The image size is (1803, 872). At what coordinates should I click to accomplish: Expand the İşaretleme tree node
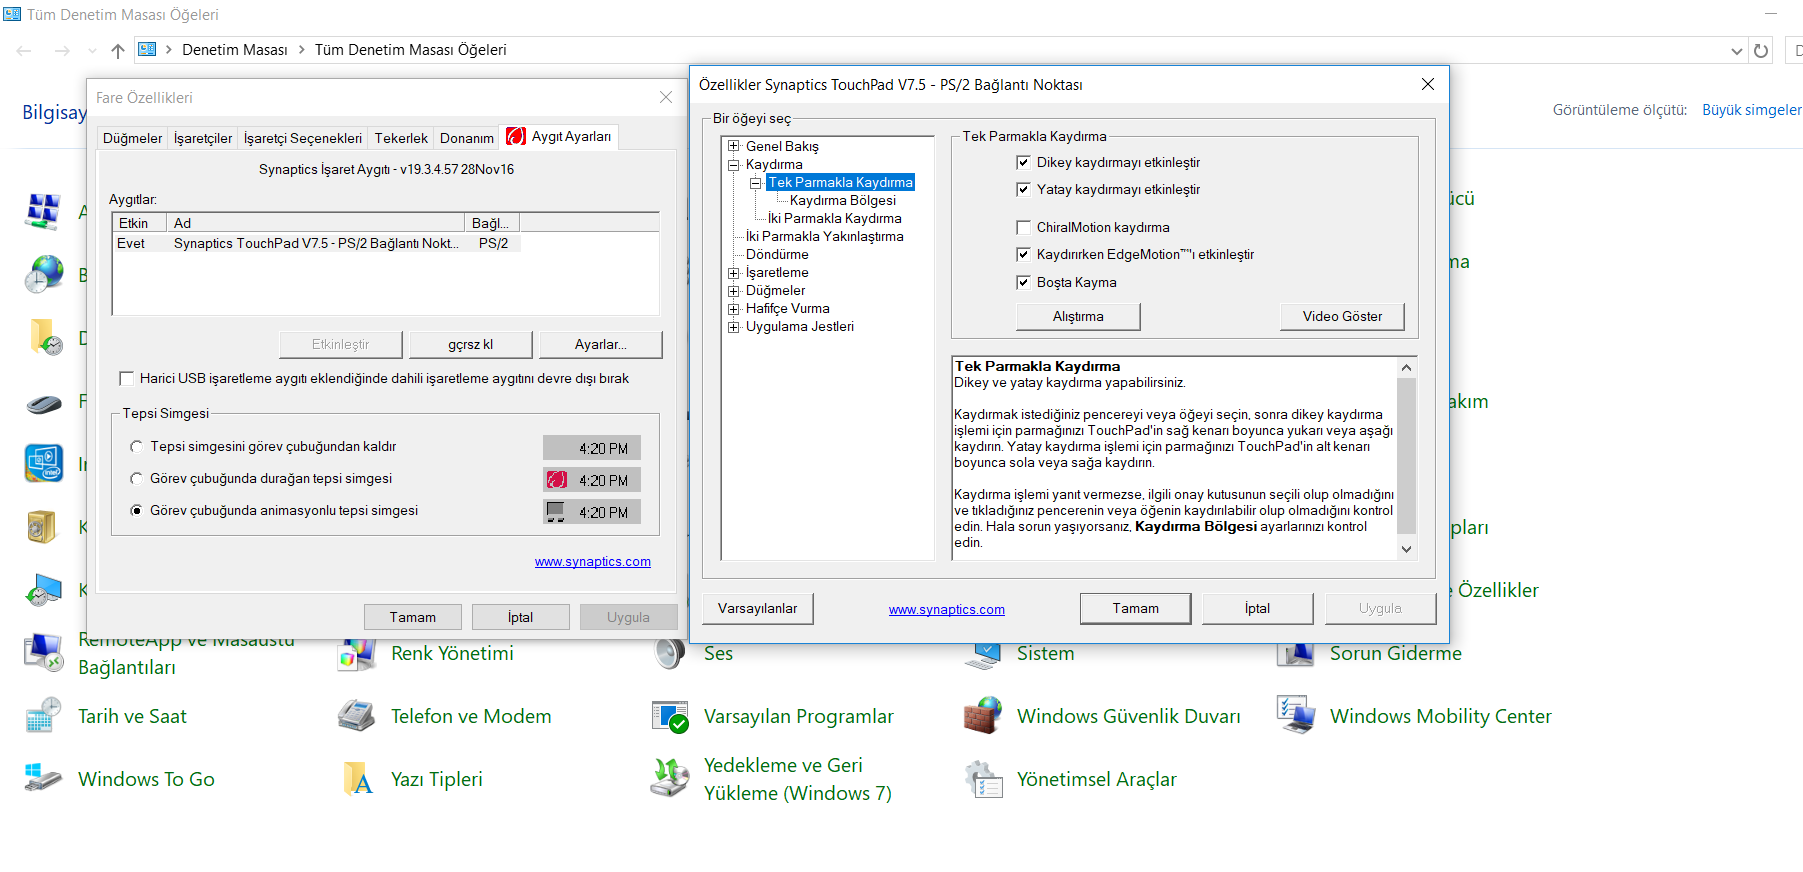tap(734, 272)
